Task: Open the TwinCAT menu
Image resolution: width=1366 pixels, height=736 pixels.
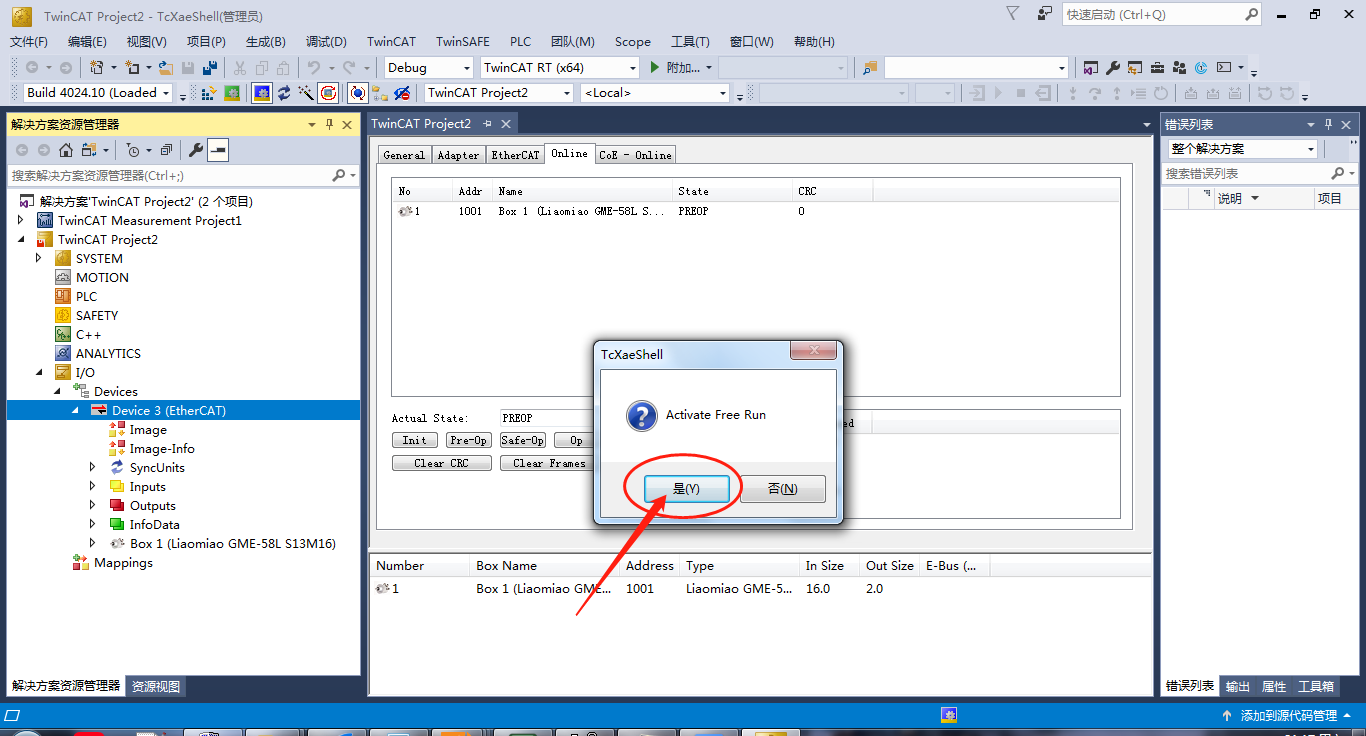Action: pyautogui.click(x=391, y=41)
